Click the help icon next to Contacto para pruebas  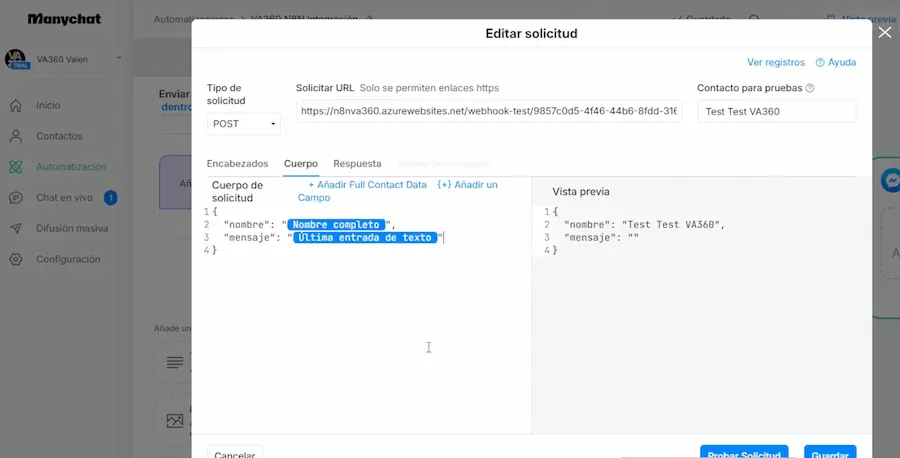pyautogui.click(x=810, y=88)
